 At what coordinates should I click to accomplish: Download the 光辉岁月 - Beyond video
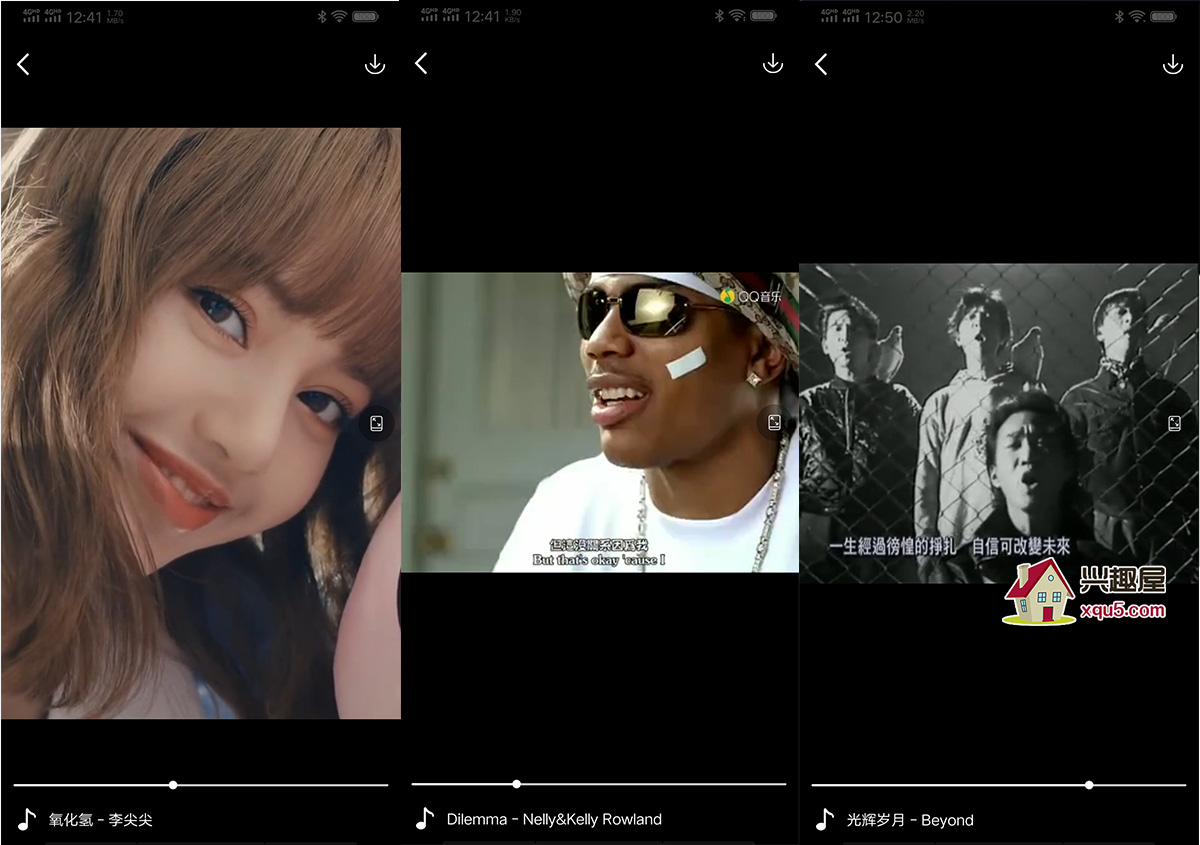[1173, 64]
